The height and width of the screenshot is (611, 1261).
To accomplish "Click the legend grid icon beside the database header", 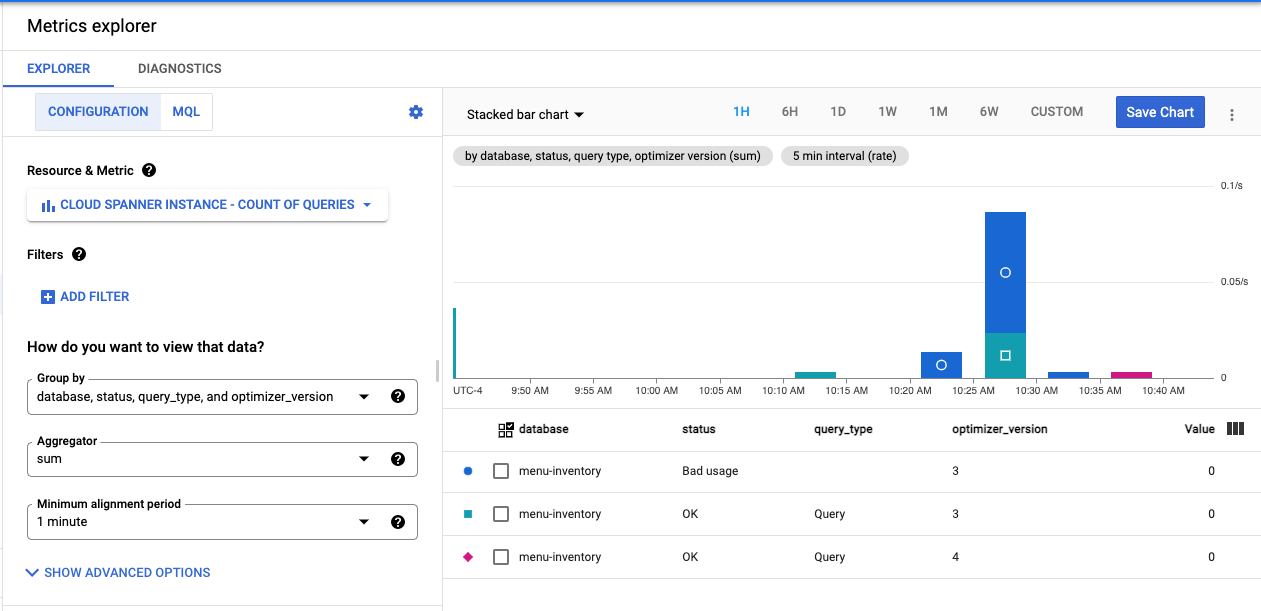I will [505, 428].
